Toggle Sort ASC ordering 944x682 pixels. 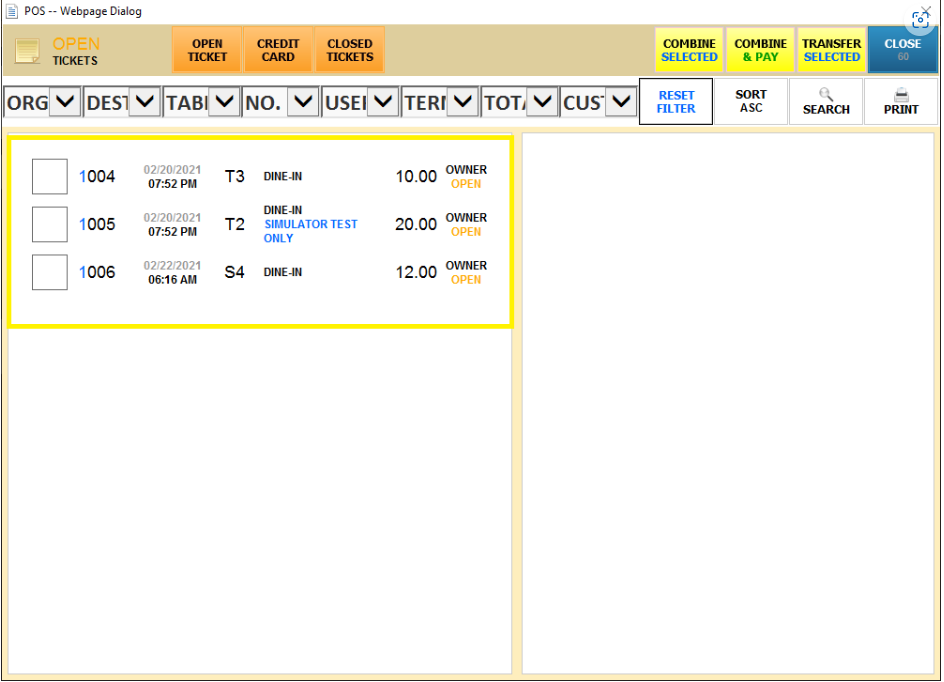[751, 102]
